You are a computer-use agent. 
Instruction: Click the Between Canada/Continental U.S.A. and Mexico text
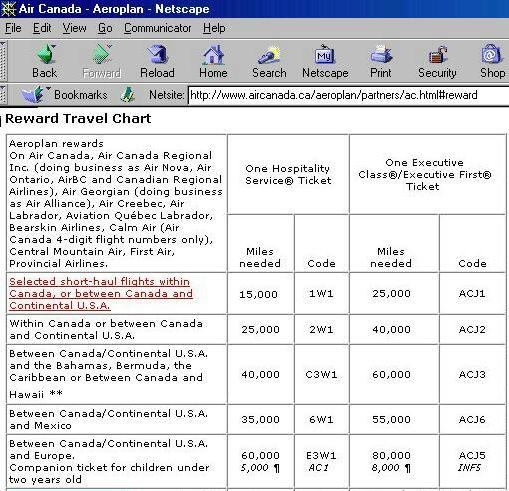coord(108,420)
